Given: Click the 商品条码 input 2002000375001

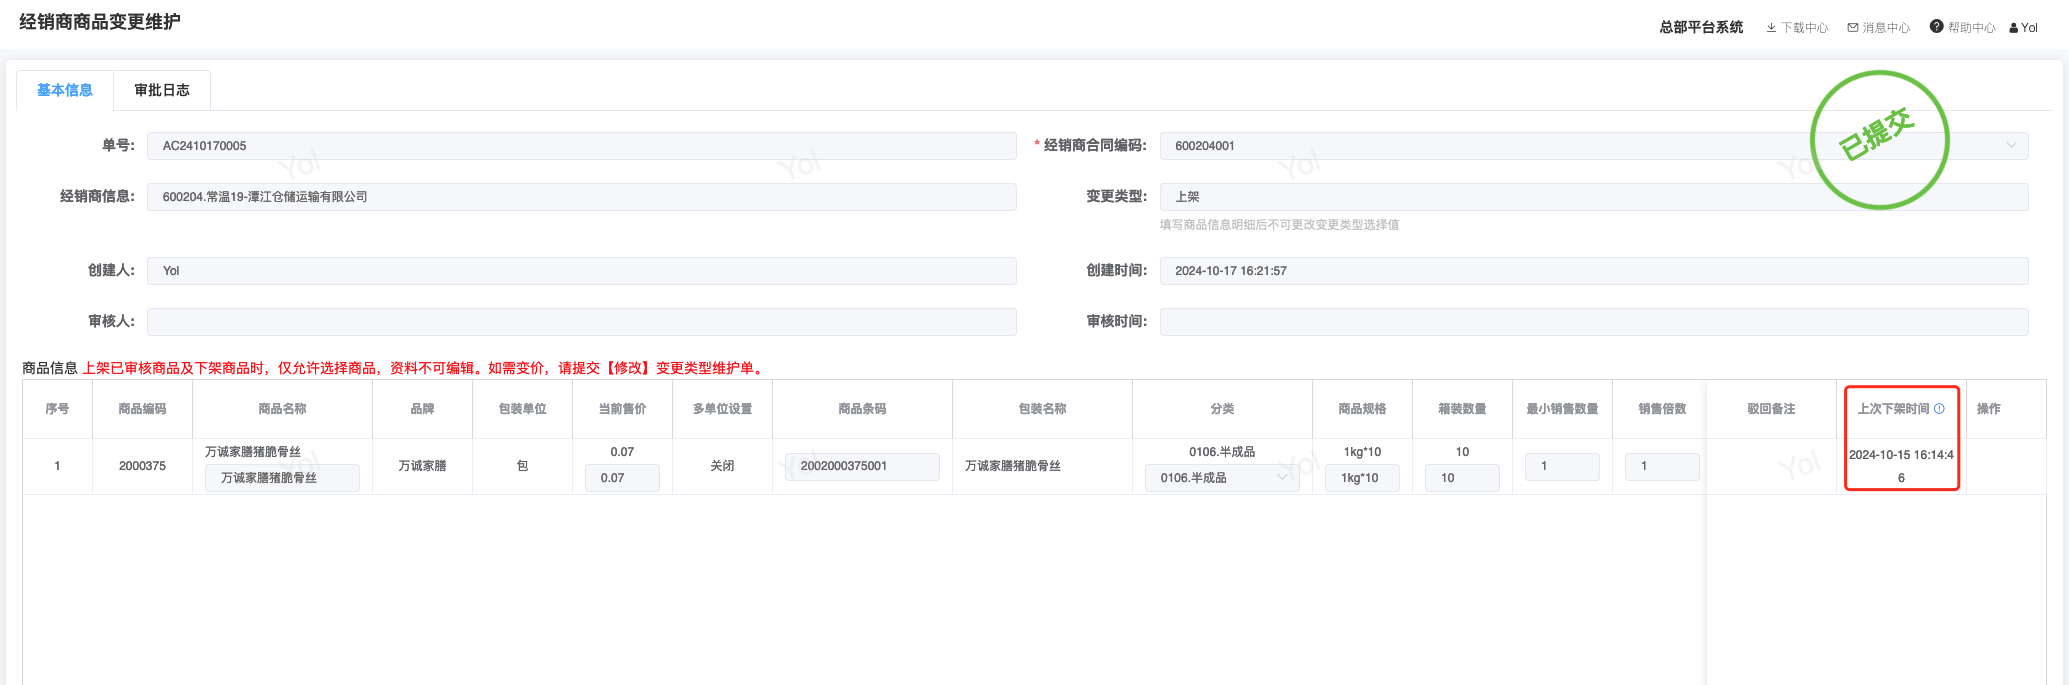Looking at the screenshot, I should [862, 466].
